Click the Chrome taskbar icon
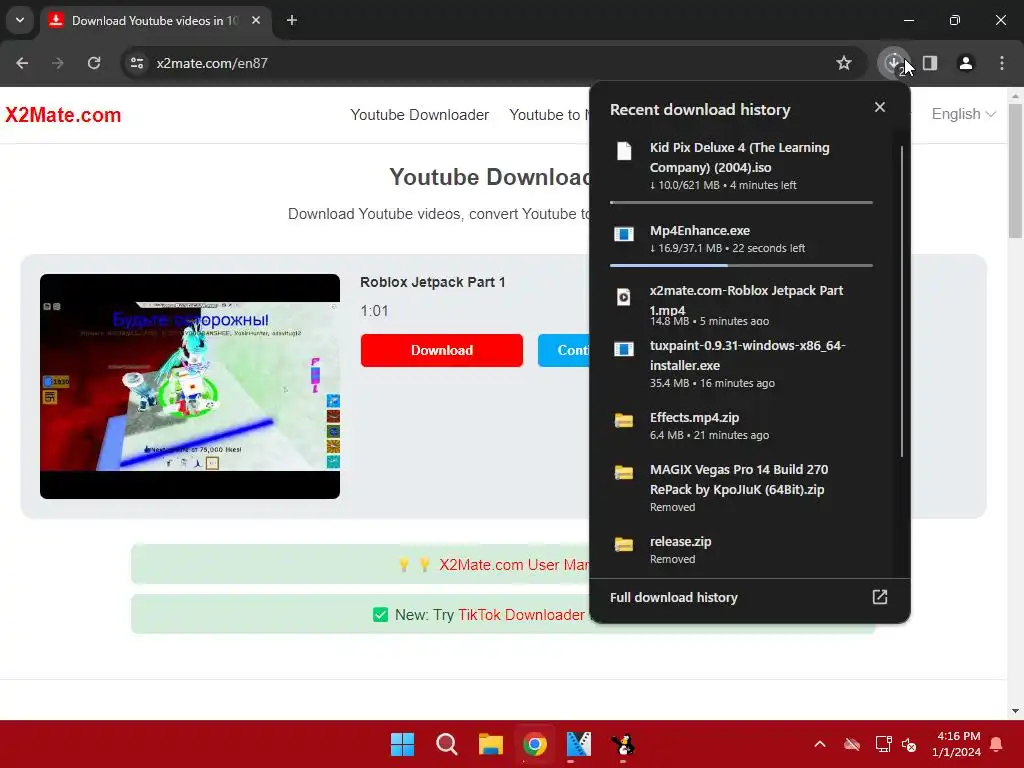 [535, 744]
